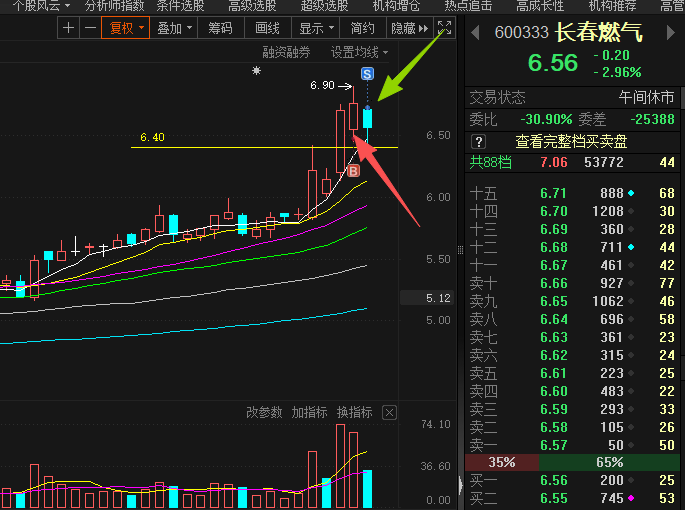Click the 65% sell ratio bar

[609, 462]
